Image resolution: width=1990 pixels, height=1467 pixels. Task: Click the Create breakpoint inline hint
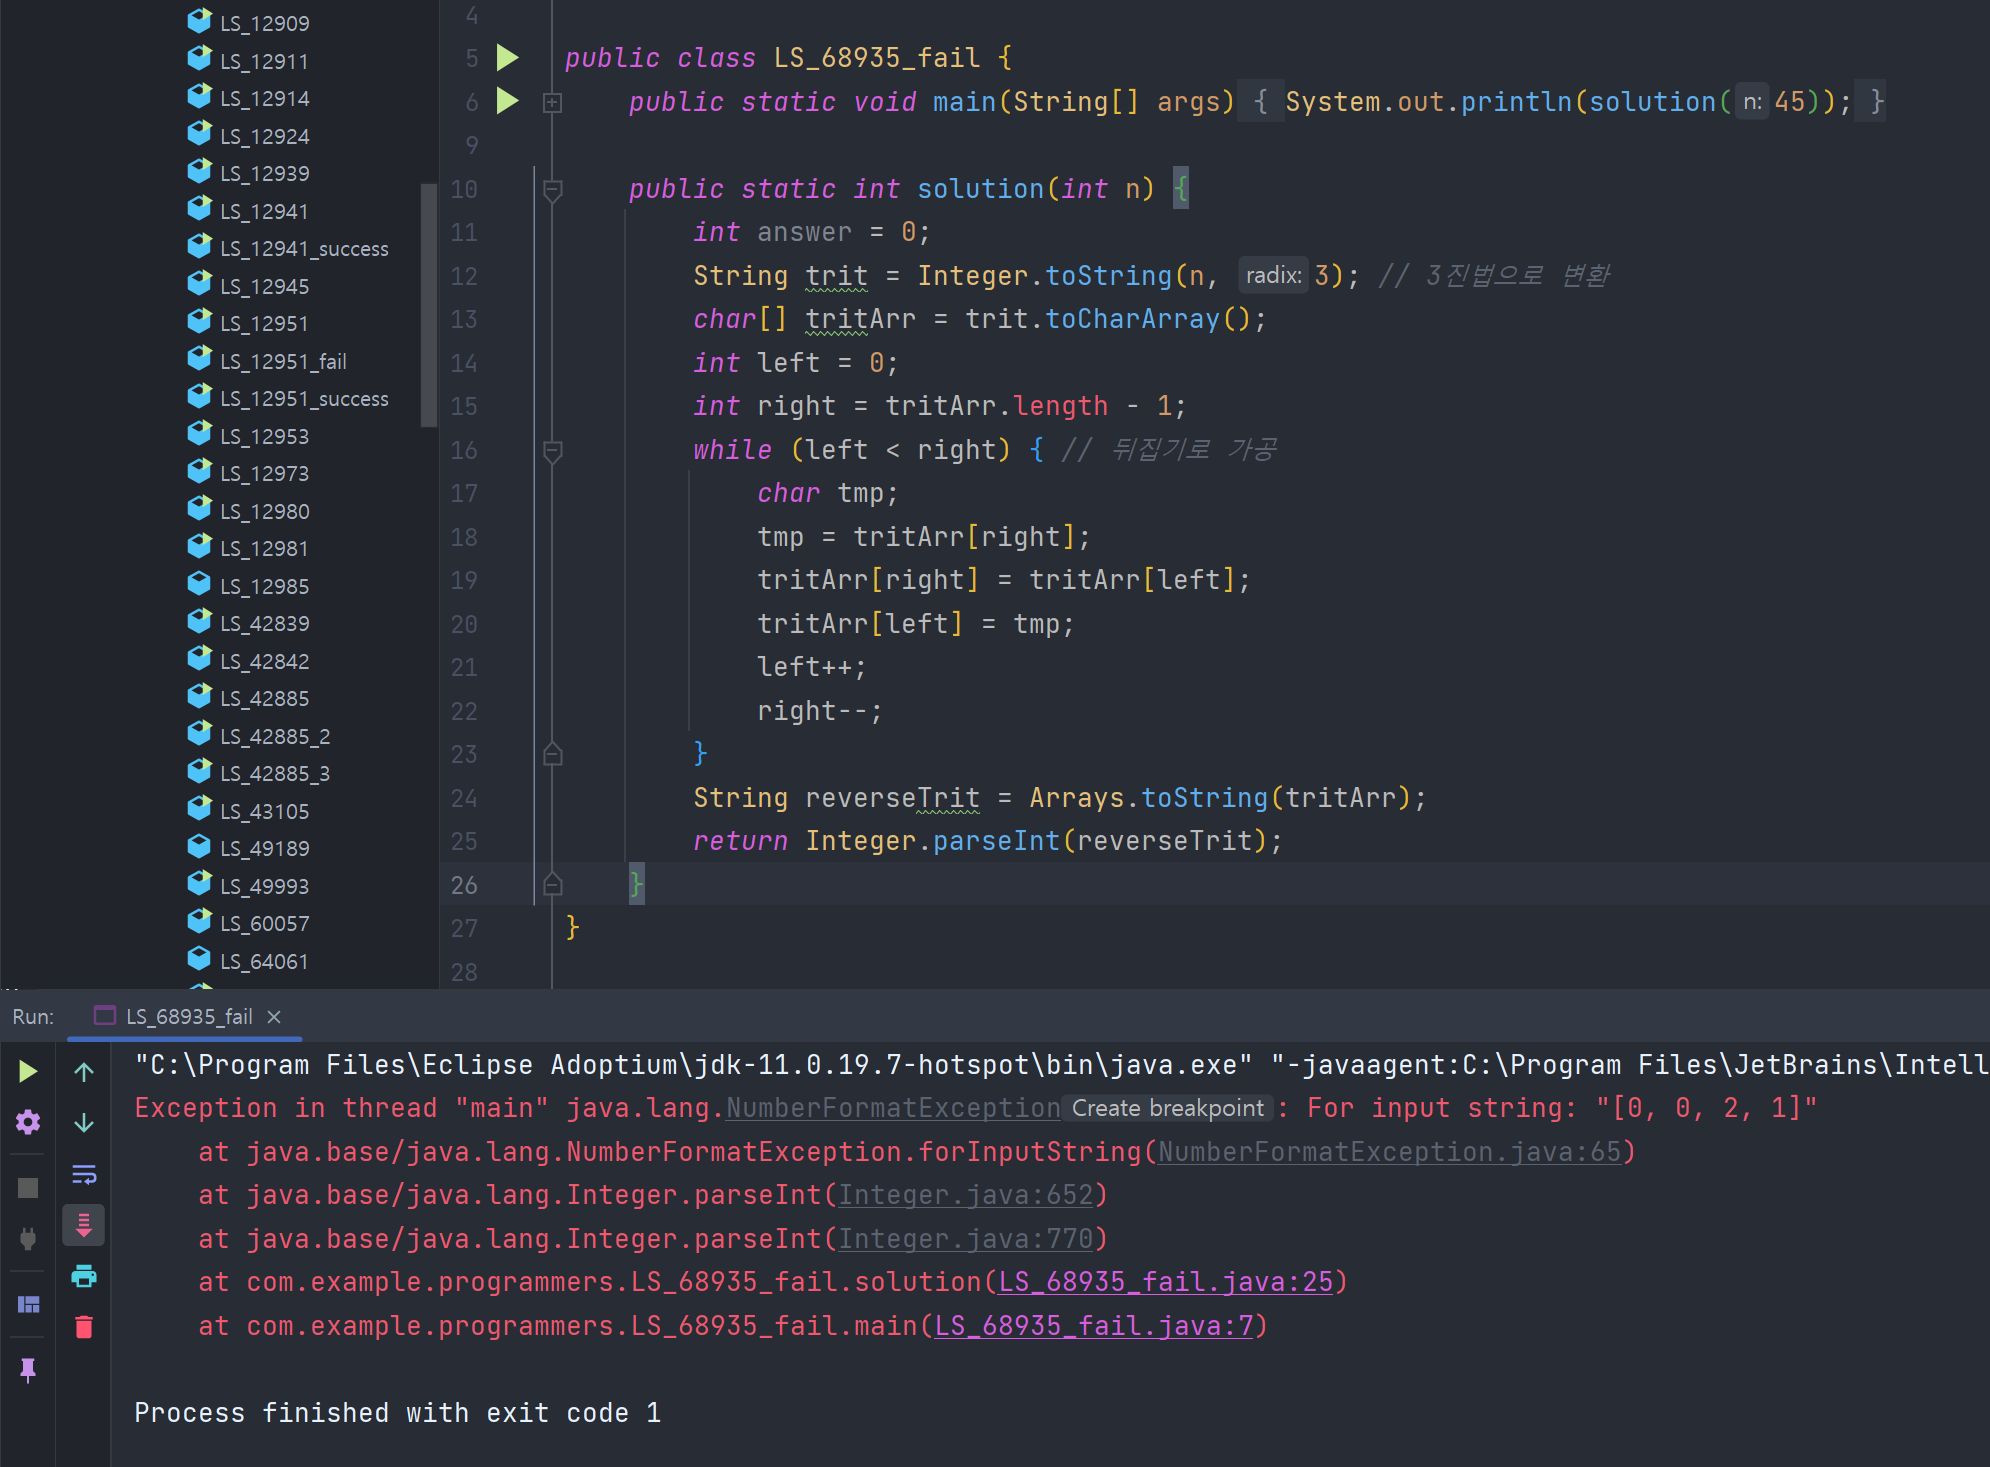point(1167,1108)
